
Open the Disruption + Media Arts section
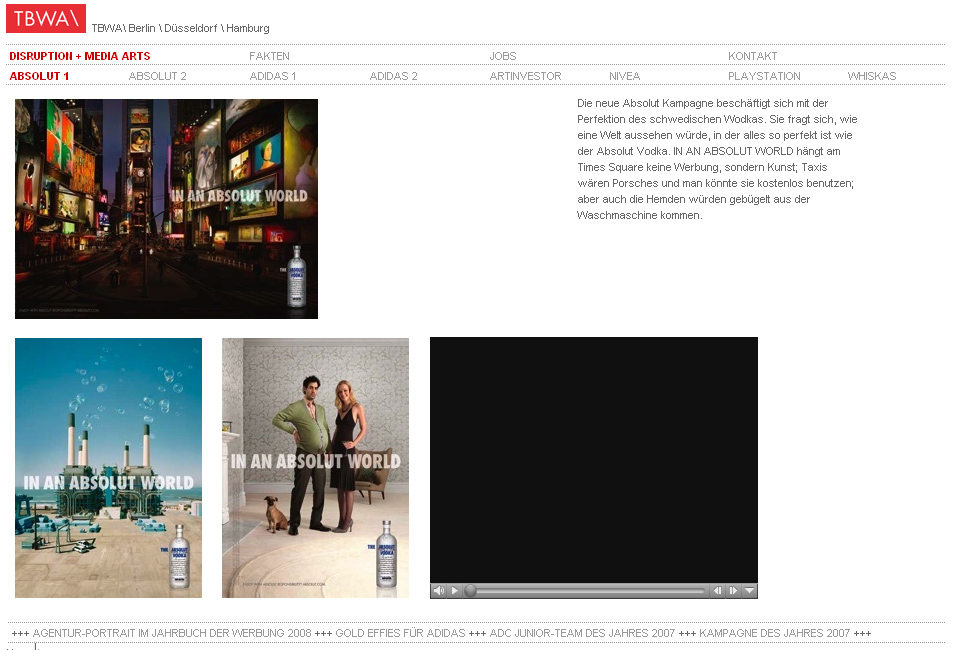(x=80, y=56)
